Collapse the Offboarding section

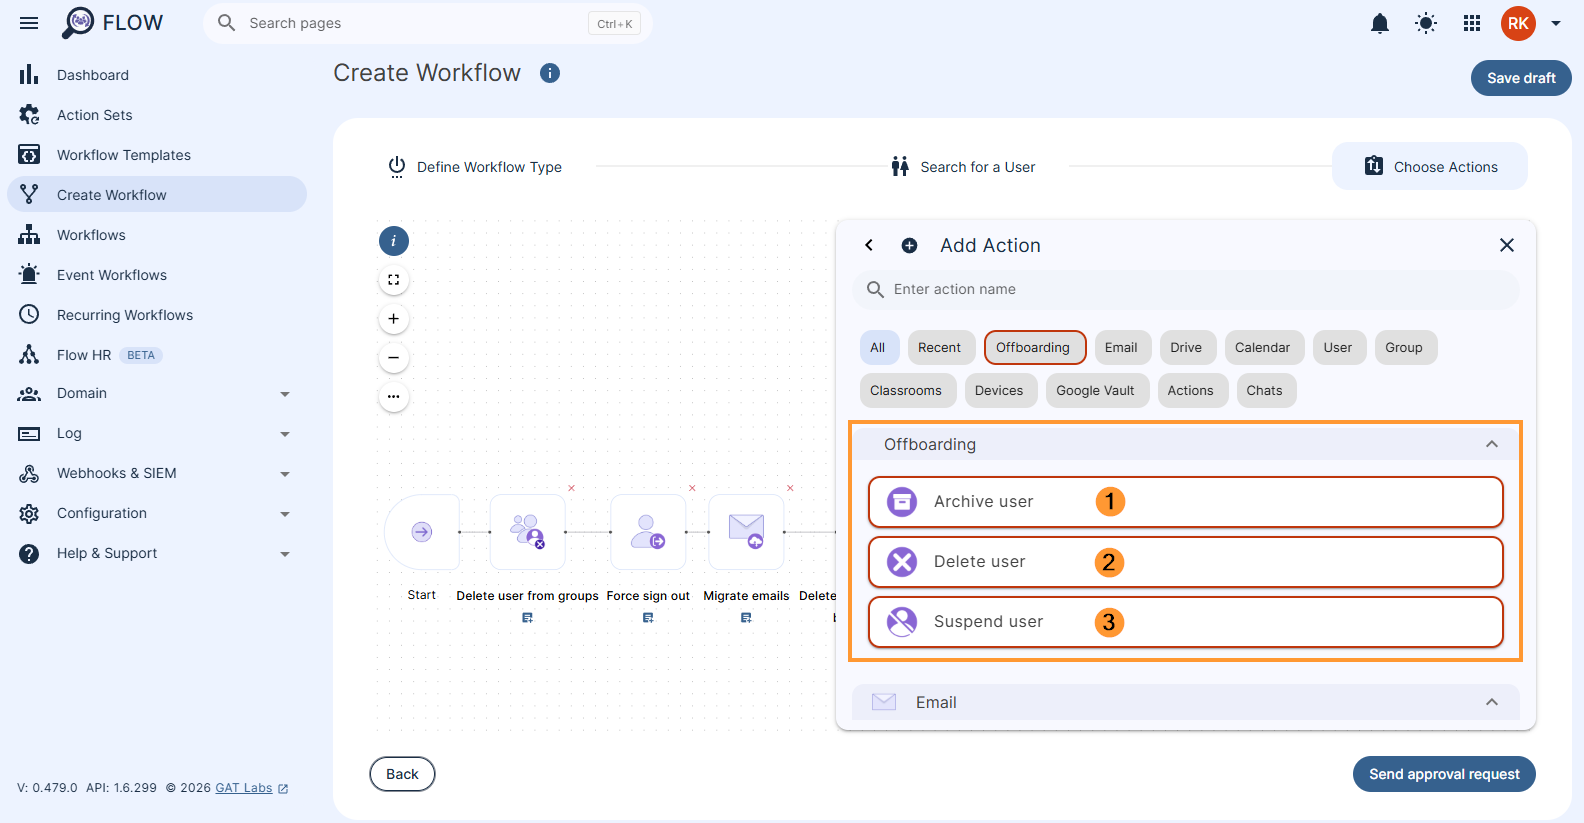pos(1491,444)
